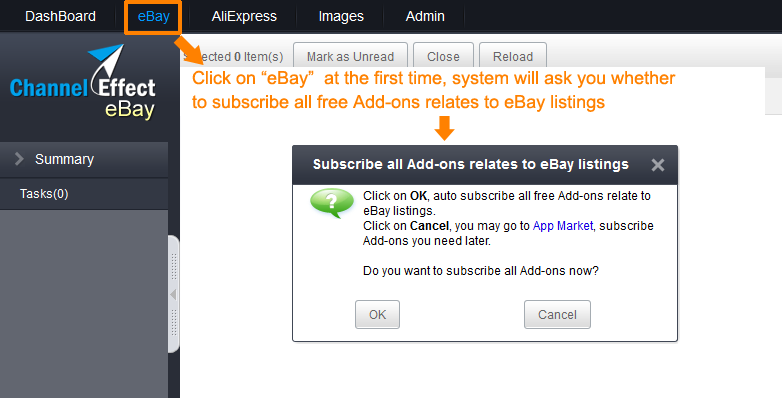Click the Close toolbar button

click(x=443, y=56)
